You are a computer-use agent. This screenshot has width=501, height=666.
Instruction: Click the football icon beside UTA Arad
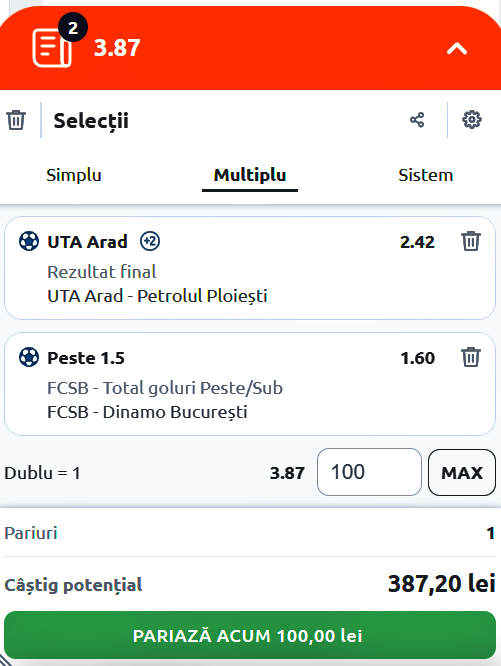(29, 241)
